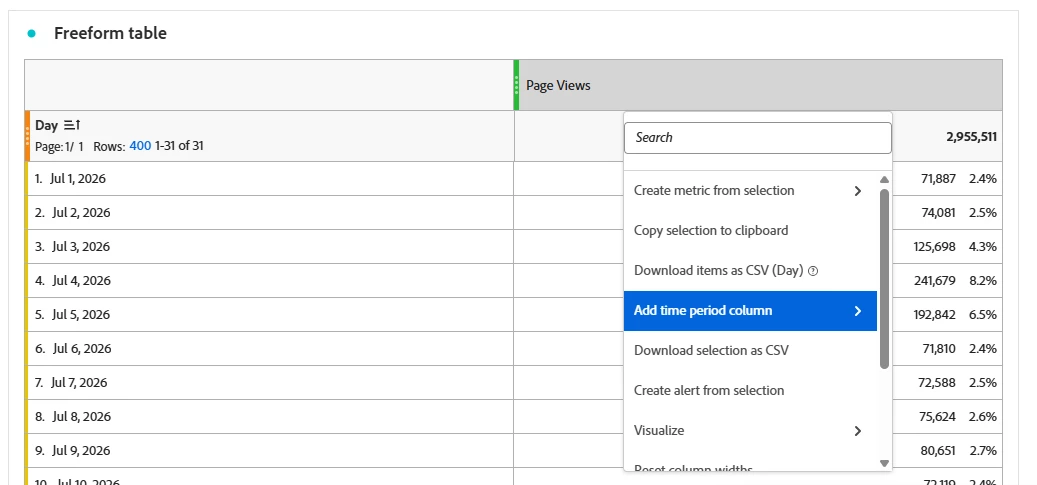Click the Day dimension header label
1037x485 pixels.
click(x=46, y=125)
